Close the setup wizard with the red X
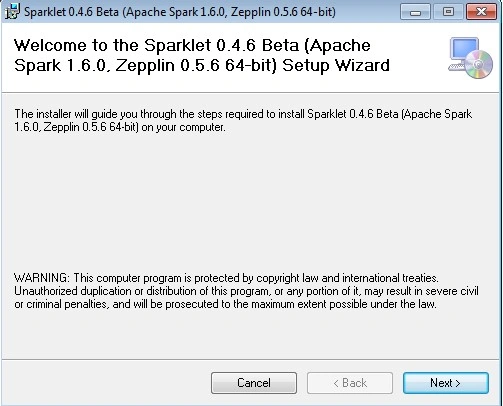The image size is (503, 406). 481,12
